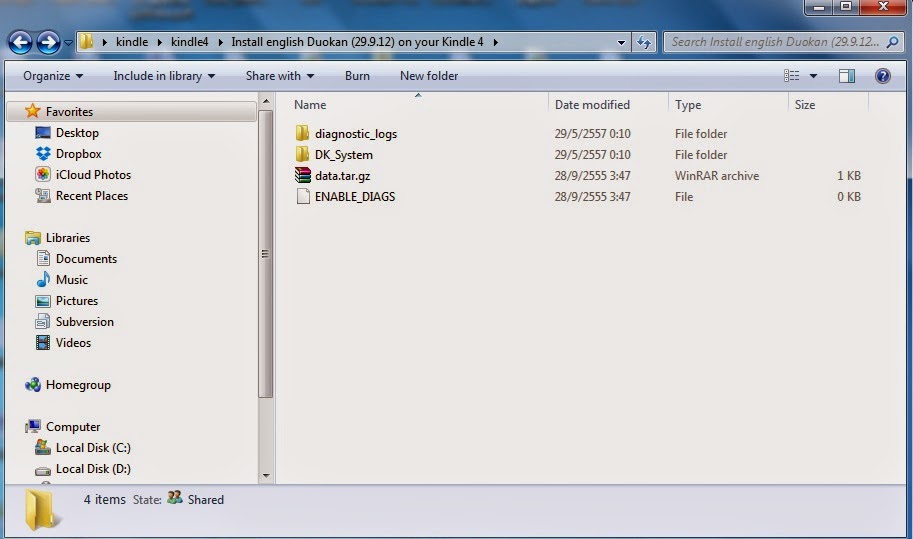913x539 pixels.
Task: Sort files by Date modified column
Action: (x=592, y=105)
